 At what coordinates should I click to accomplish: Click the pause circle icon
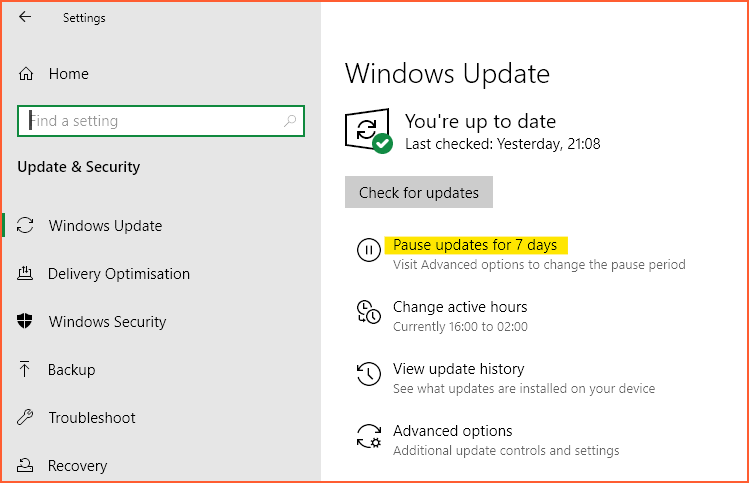pyautogui.click(x=368, y=250)
